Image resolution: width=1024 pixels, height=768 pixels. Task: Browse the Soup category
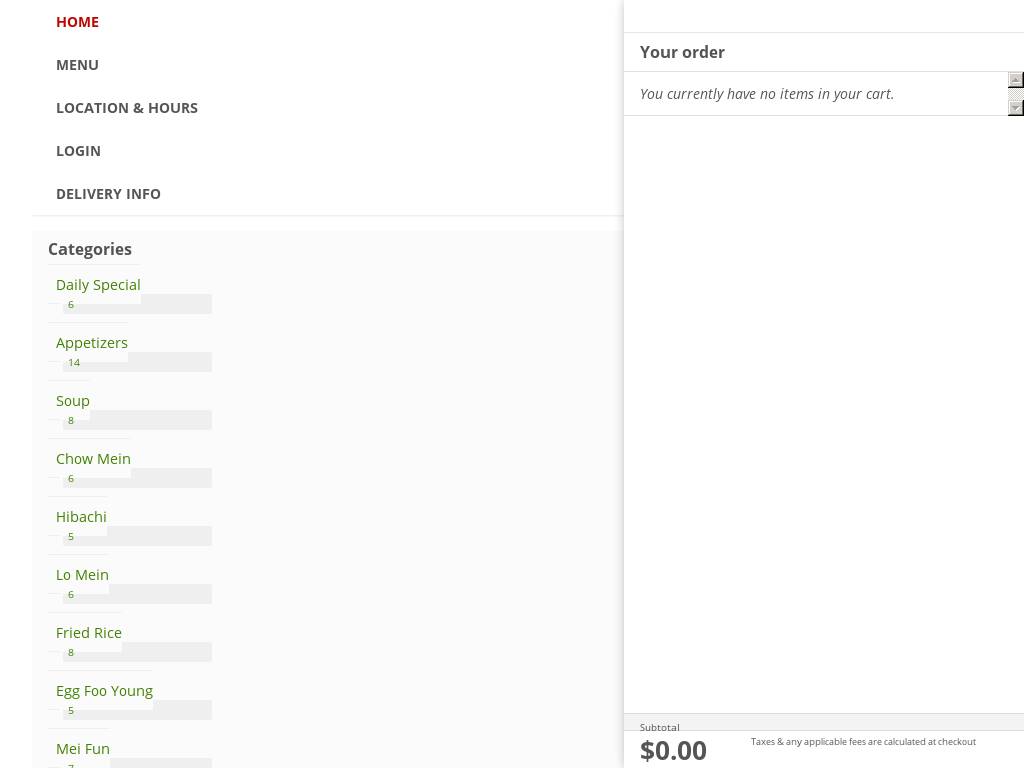73,401
